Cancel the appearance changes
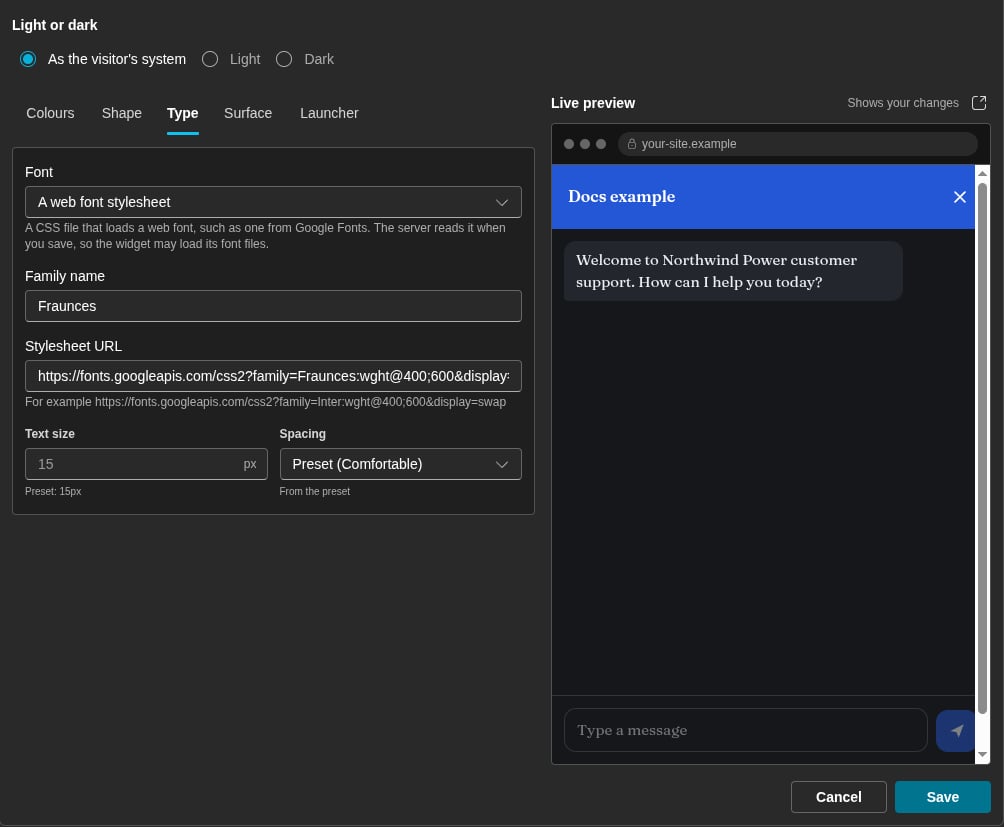Viewport: 1004px width, 827px height. 838,797
